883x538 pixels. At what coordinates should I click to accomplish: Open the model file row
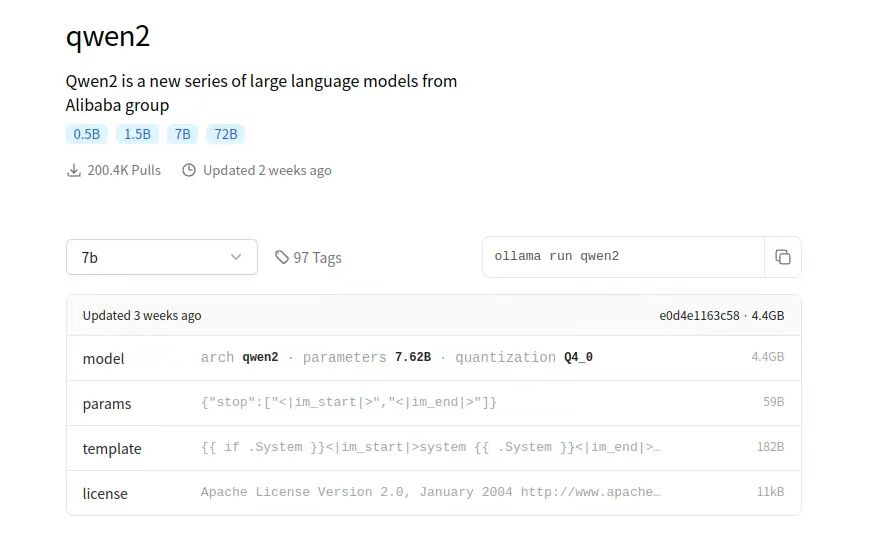(434, 358)
